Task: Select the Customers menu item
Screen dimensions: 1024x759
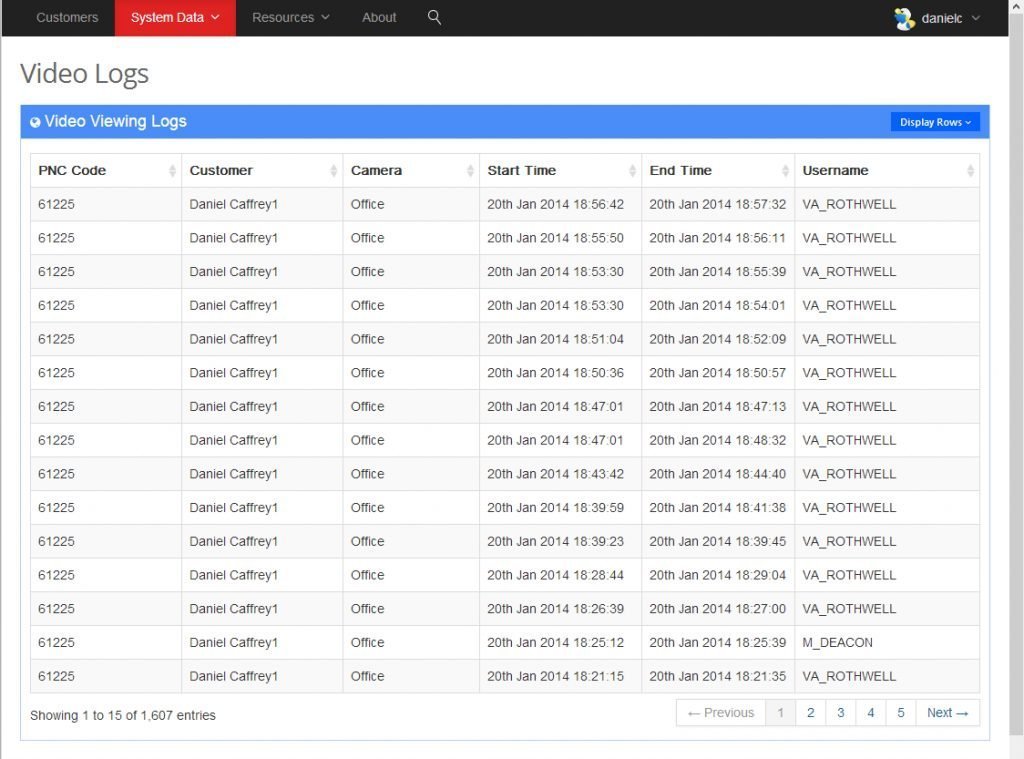Action: pos(67,17)
